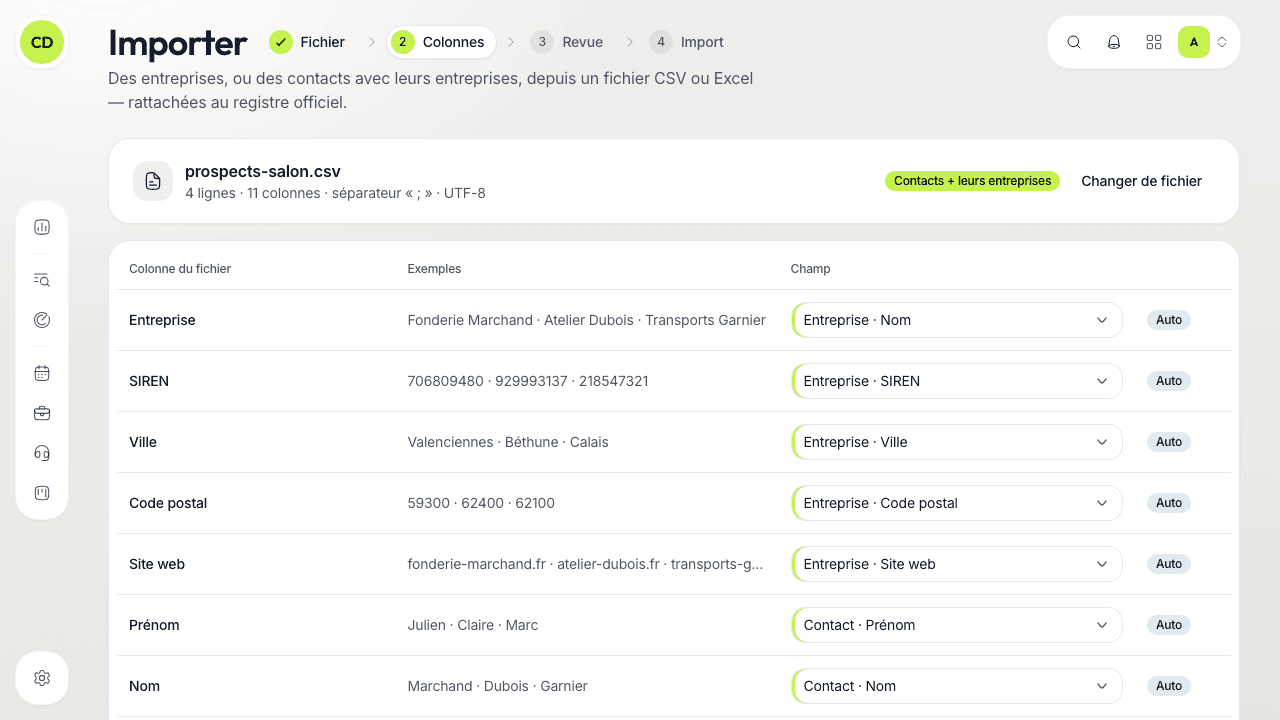Click the file icon beside prospects-salon.csv
Image resolution: width=1280 pixels, height=720 pixels.
click(x=153, y=181)
